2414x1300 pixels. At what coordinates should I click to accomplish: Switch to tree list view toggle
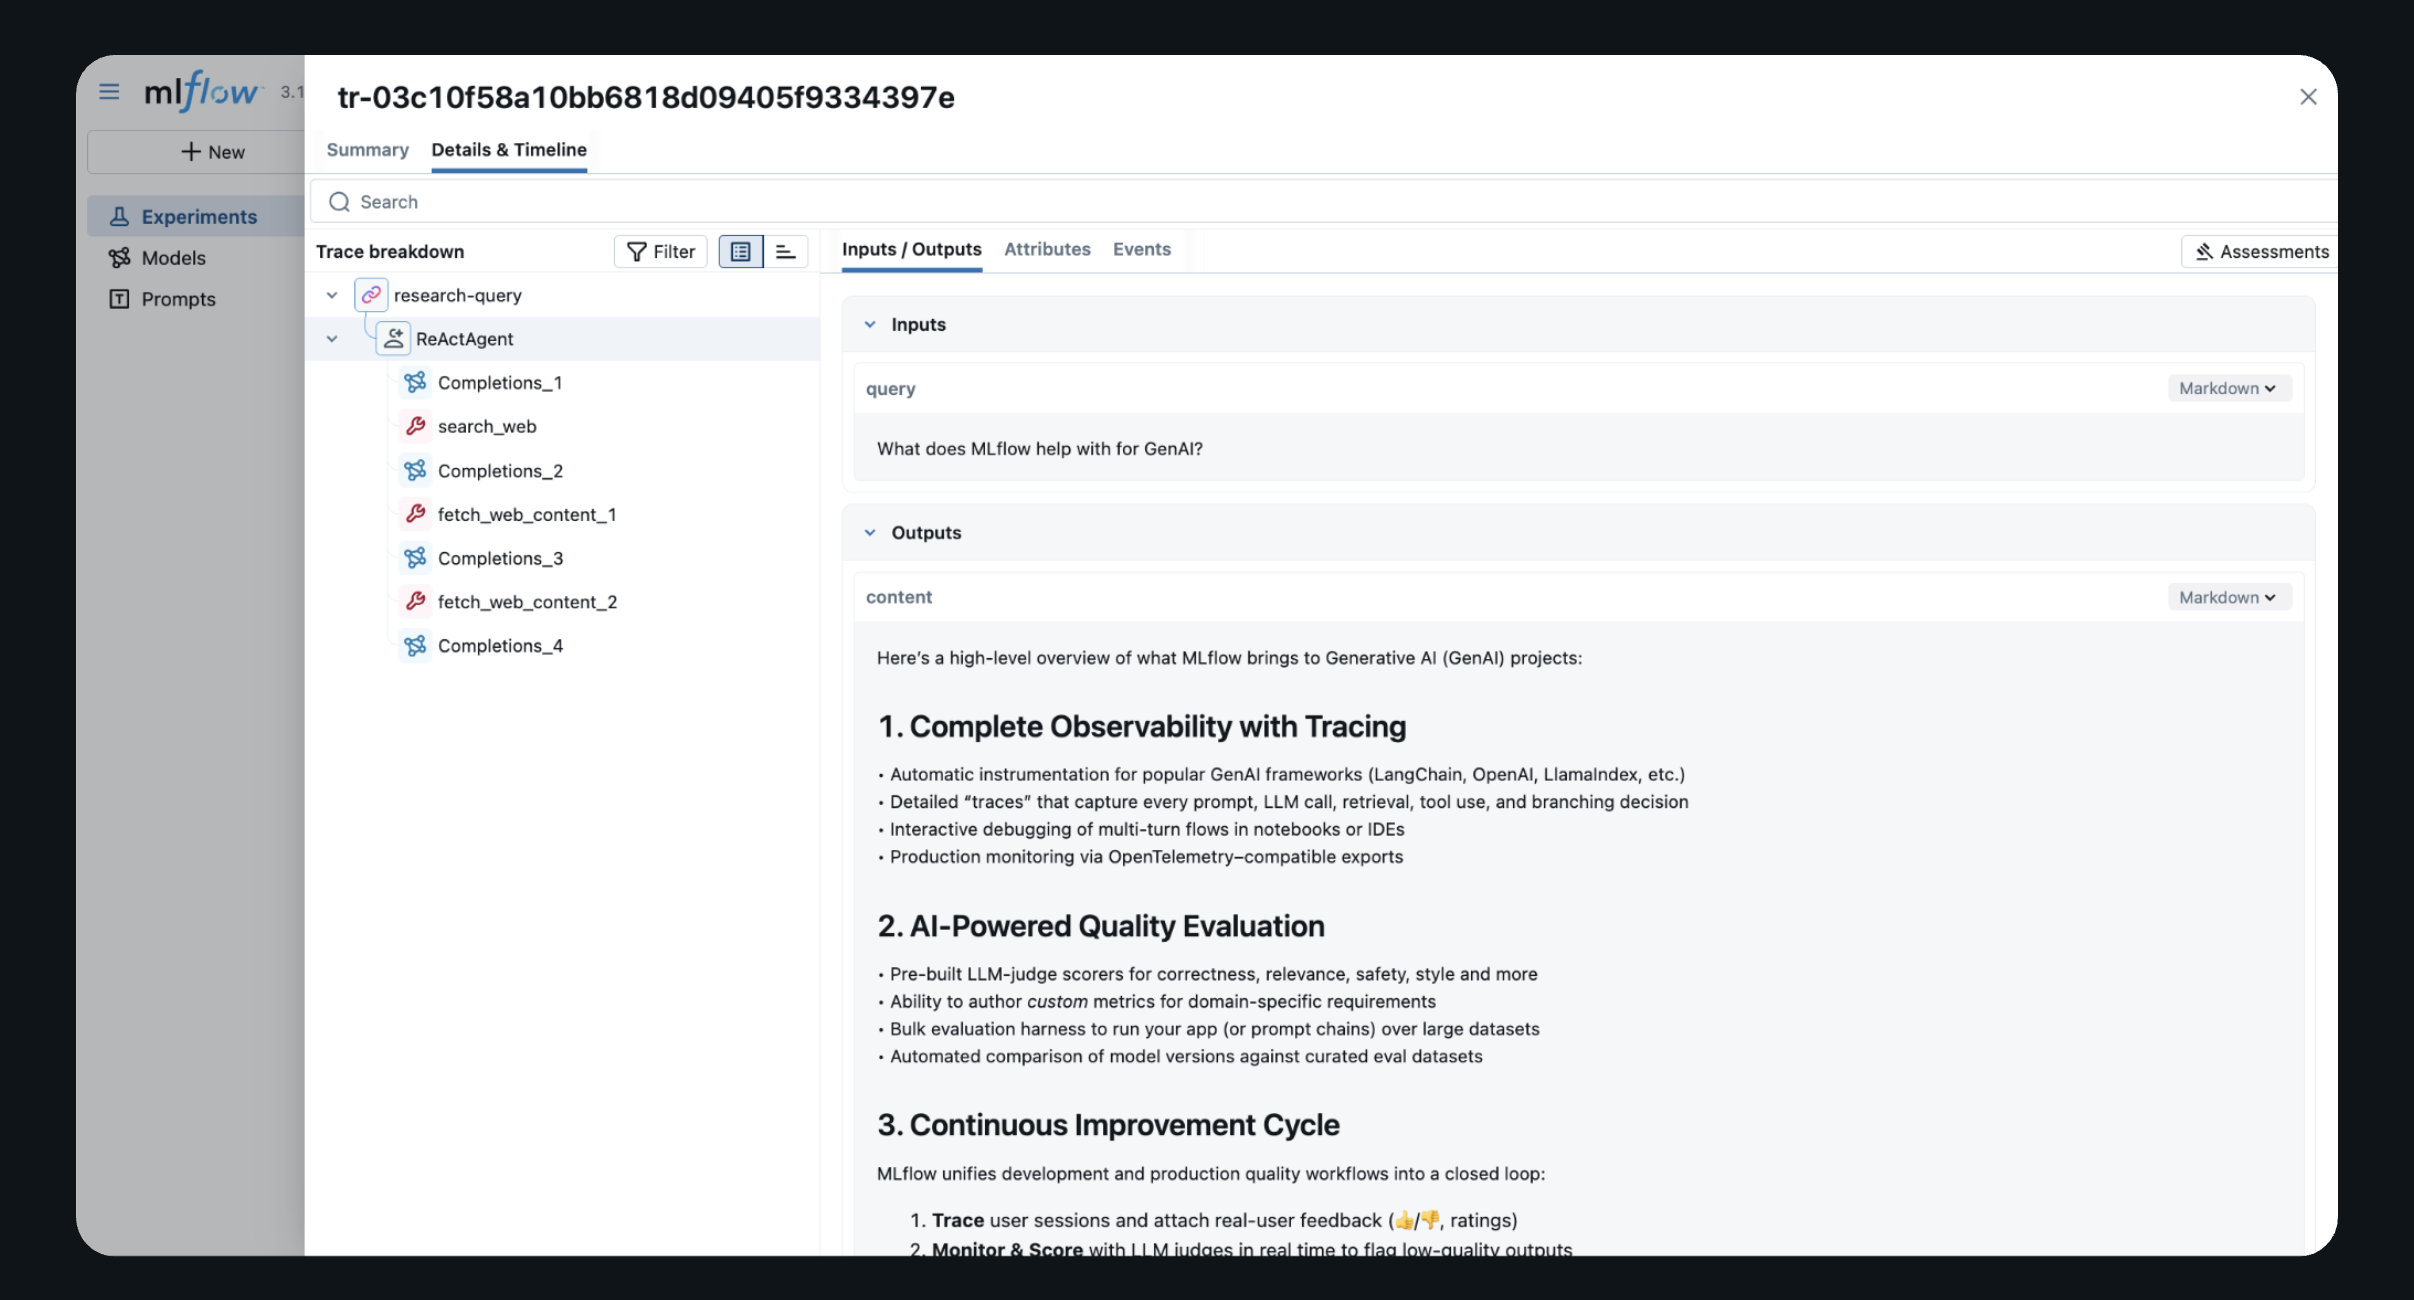pyautogui.click(x=740, y=252)
